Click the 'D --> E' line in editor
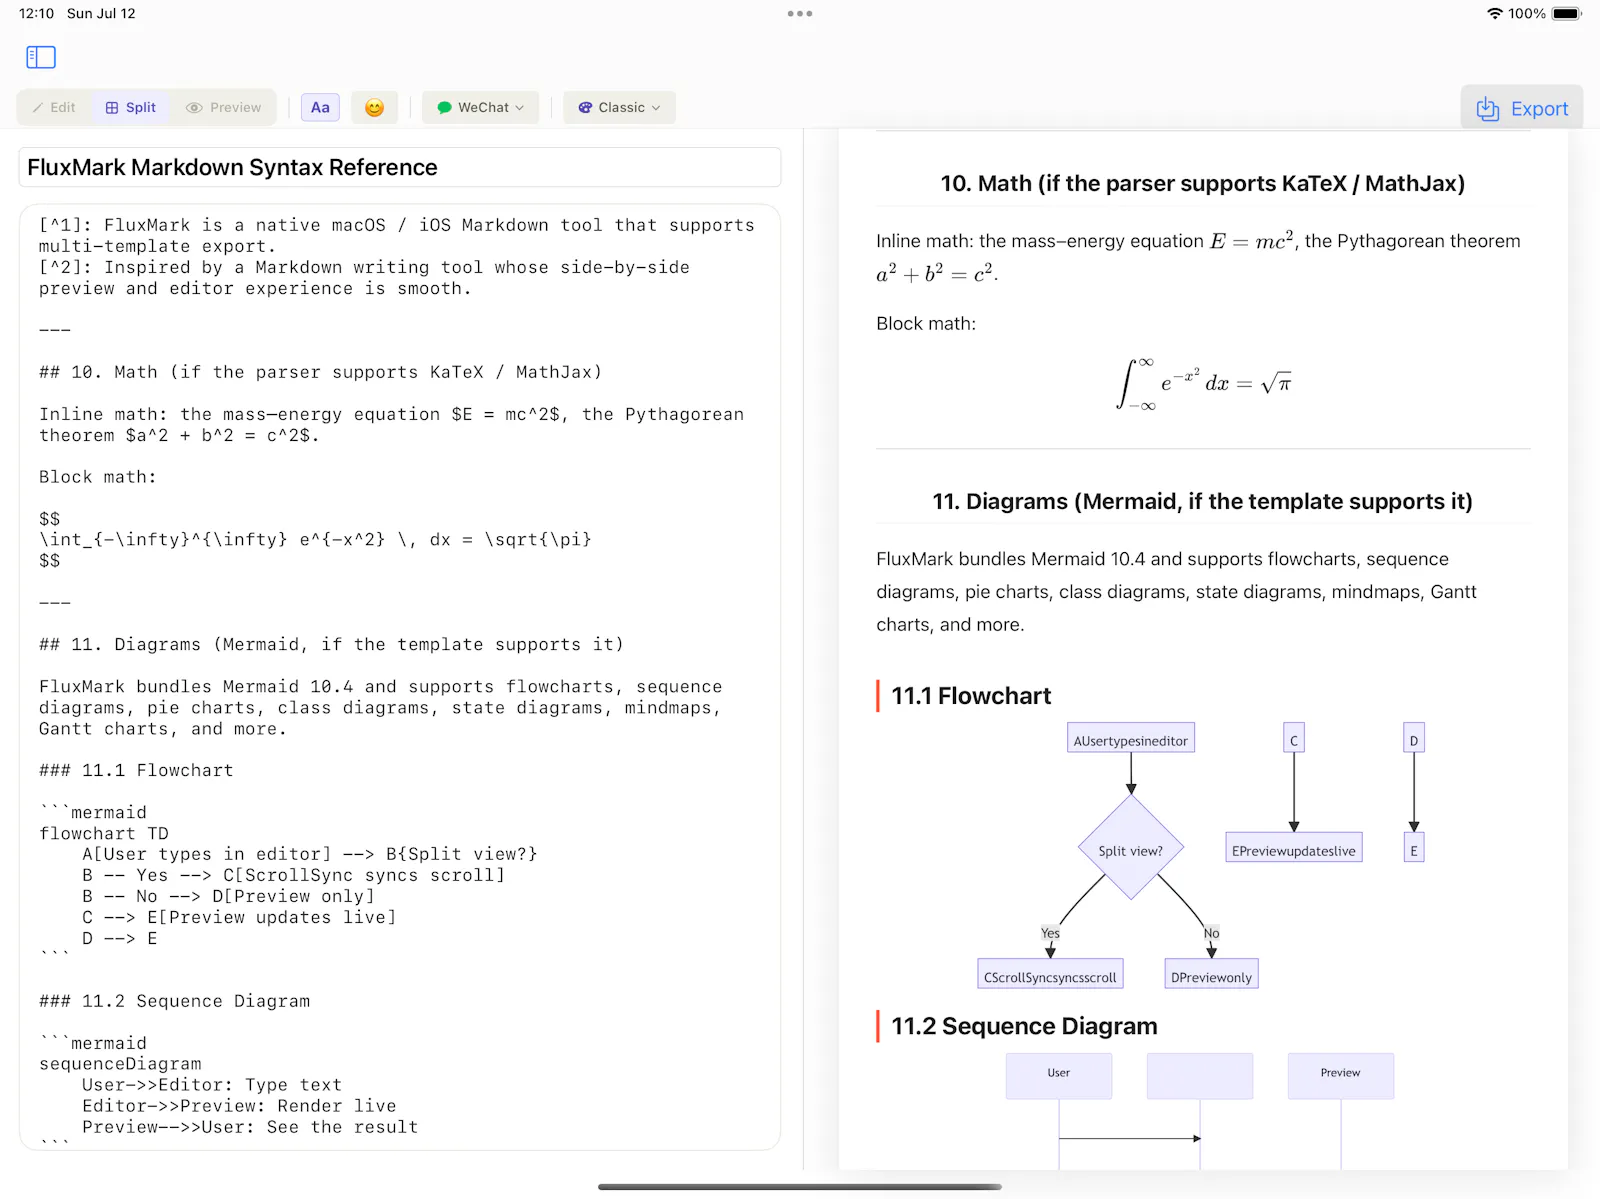Viewport: 1600px width, 1199px height. (120, 939)
